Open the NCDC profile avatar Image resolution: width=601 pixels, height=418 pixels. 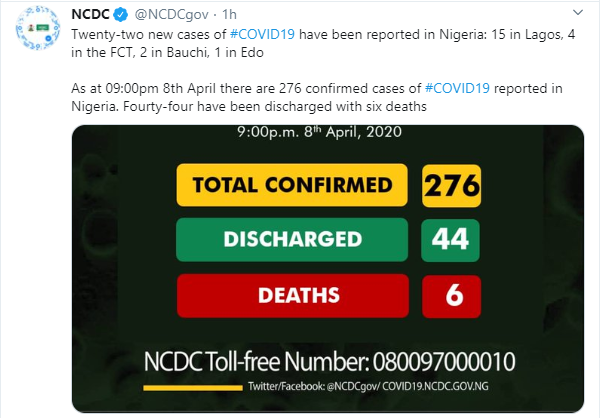pos(38,28)
